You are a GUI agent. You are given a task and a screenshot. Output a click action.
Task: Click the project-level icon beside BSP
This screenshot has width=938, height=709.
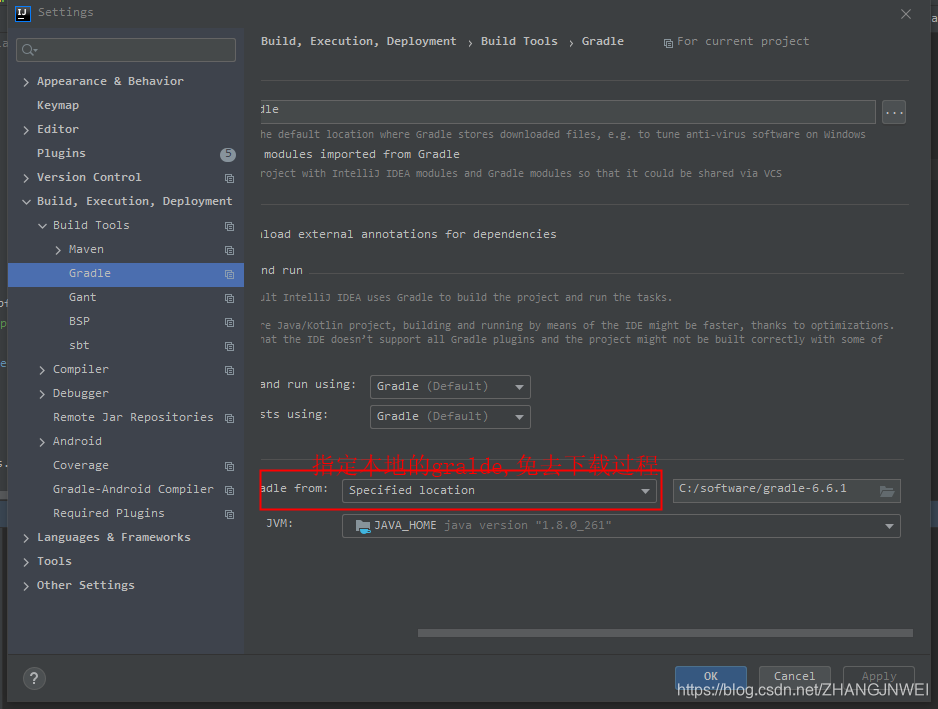[229, 322]
